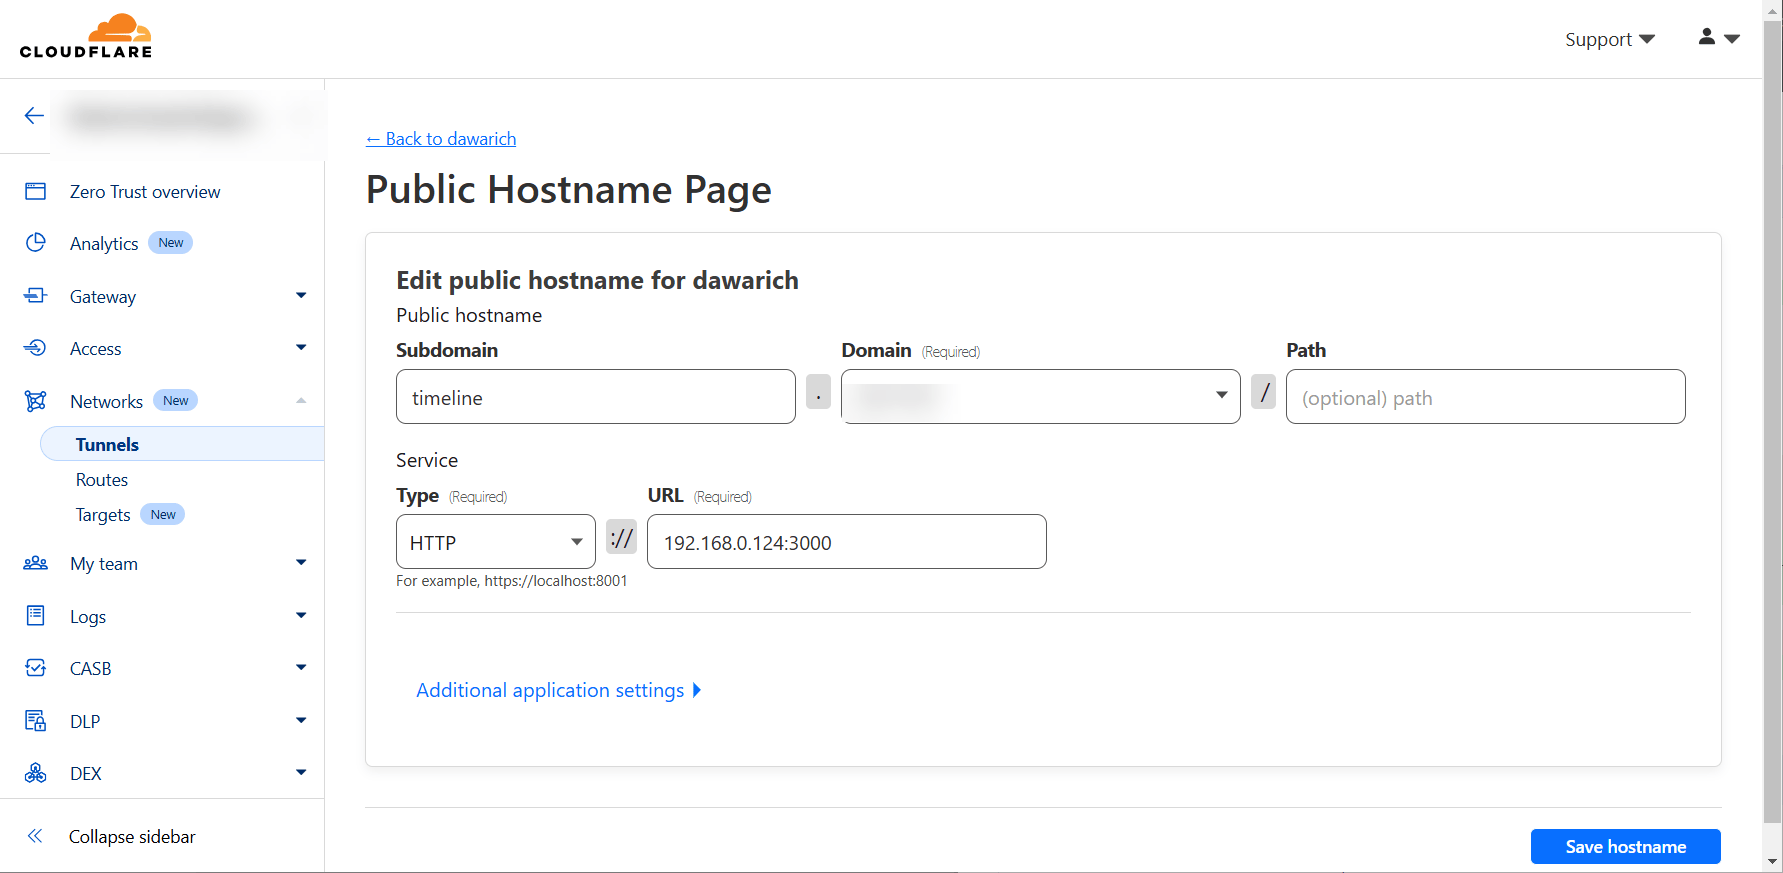Follow the Back to dawarich link
The width and height of the screenshot is (1783, 873).
point(441,139)
